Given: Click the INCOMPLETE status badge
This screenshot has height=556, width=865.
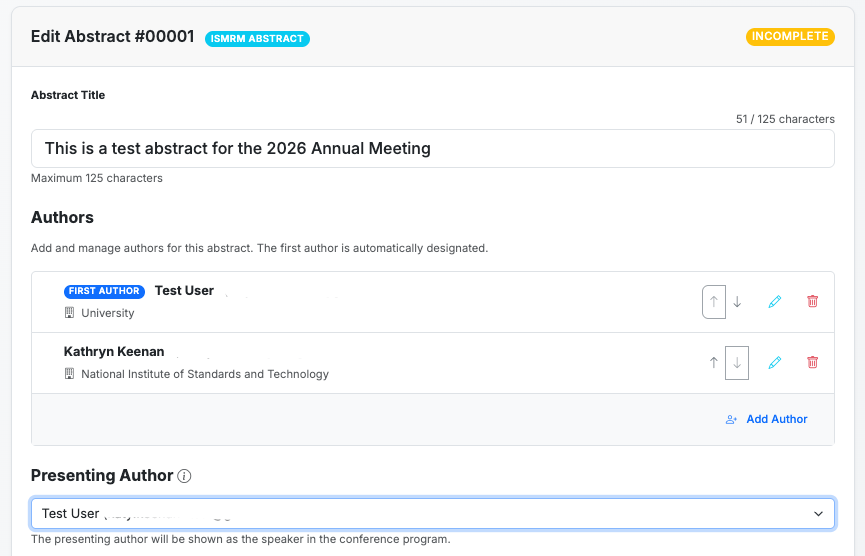Looking at the screenshot, I should (789, 36).
